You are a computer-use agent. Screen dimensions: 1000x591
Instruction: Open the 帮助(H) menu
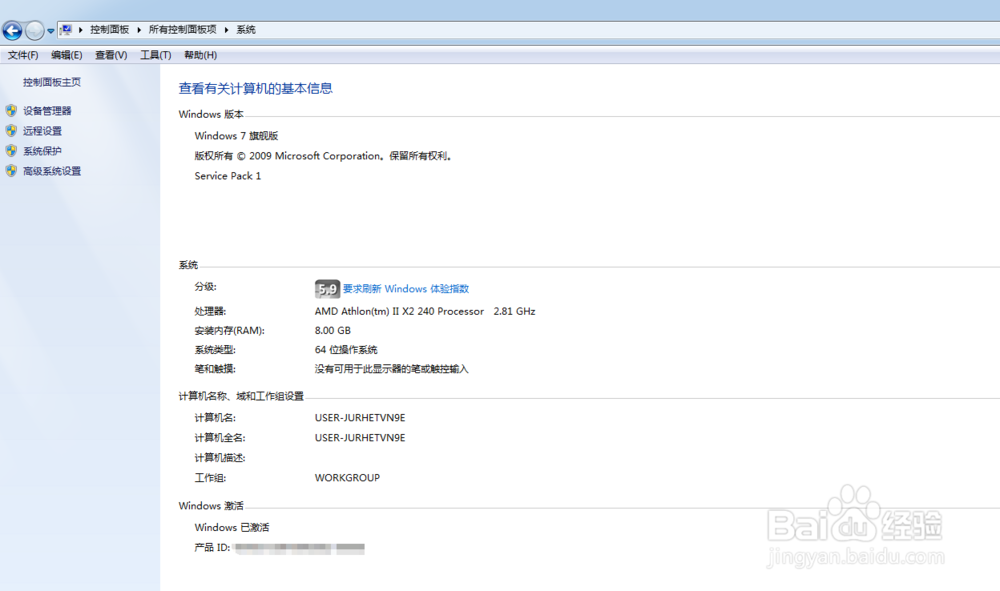pos(200,55)
